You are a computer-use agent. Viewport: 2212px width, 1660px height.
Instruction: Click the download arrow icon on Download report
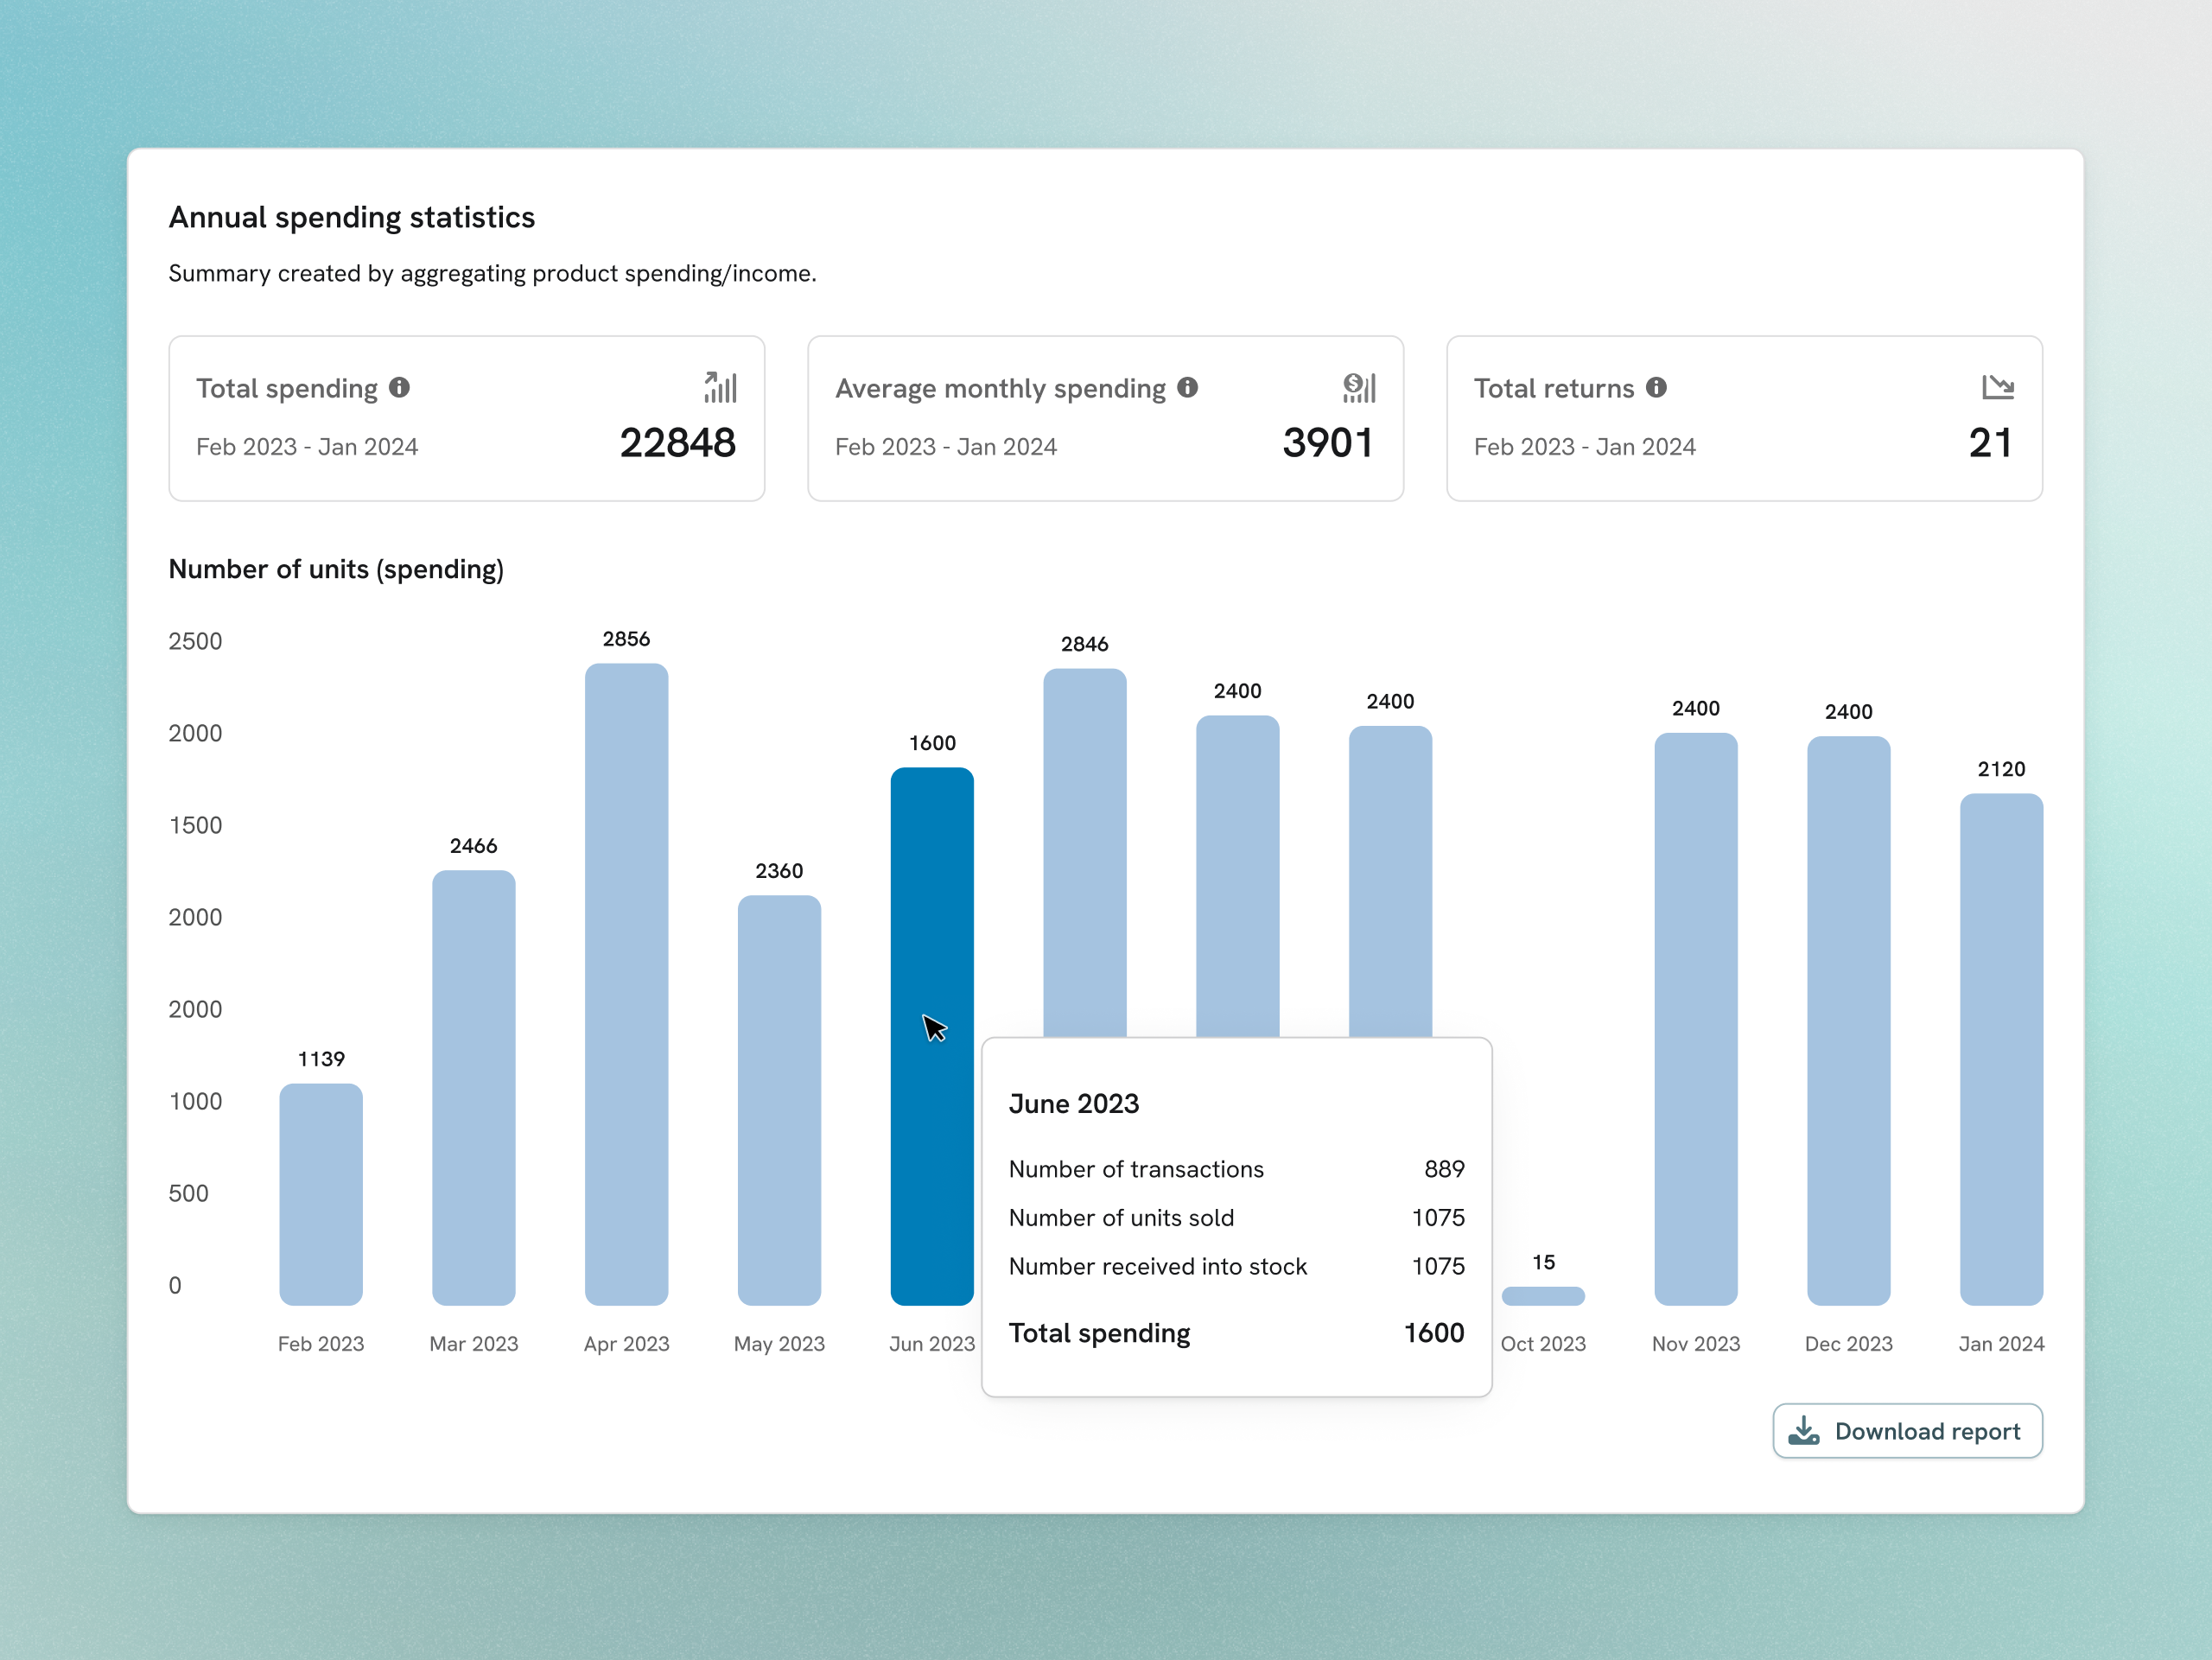point(1806,1431)
